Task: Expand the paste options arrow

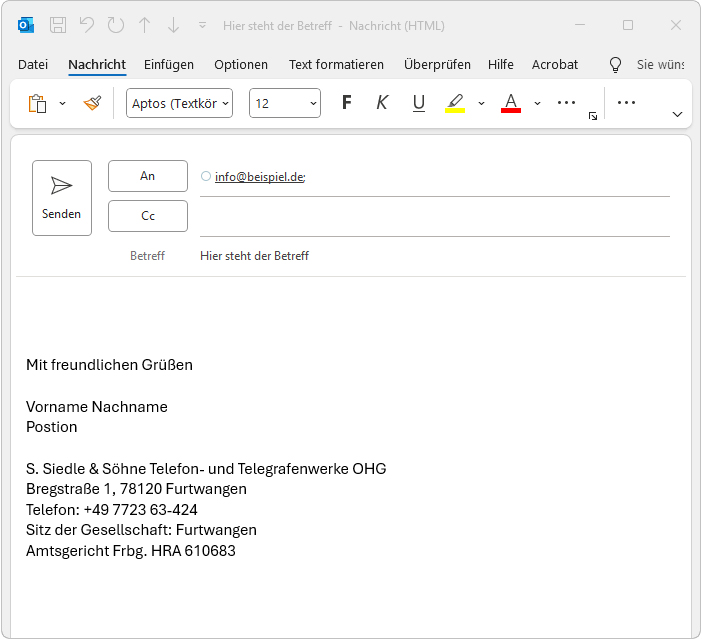Action: coord(62,103)
